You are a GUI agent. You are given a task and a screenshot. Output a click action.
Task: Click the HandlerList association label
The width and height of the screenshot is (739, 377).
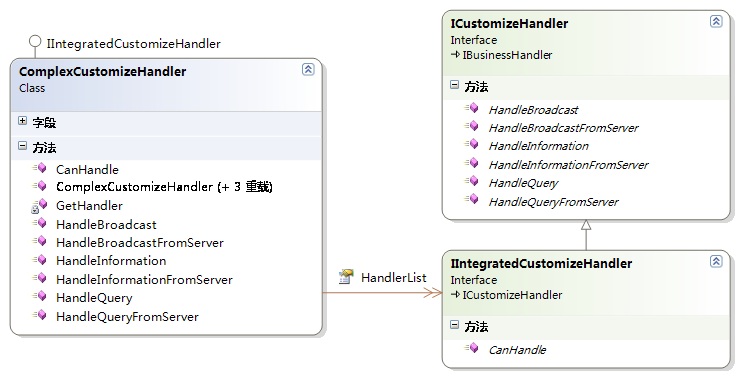click(x=394, y=278)
